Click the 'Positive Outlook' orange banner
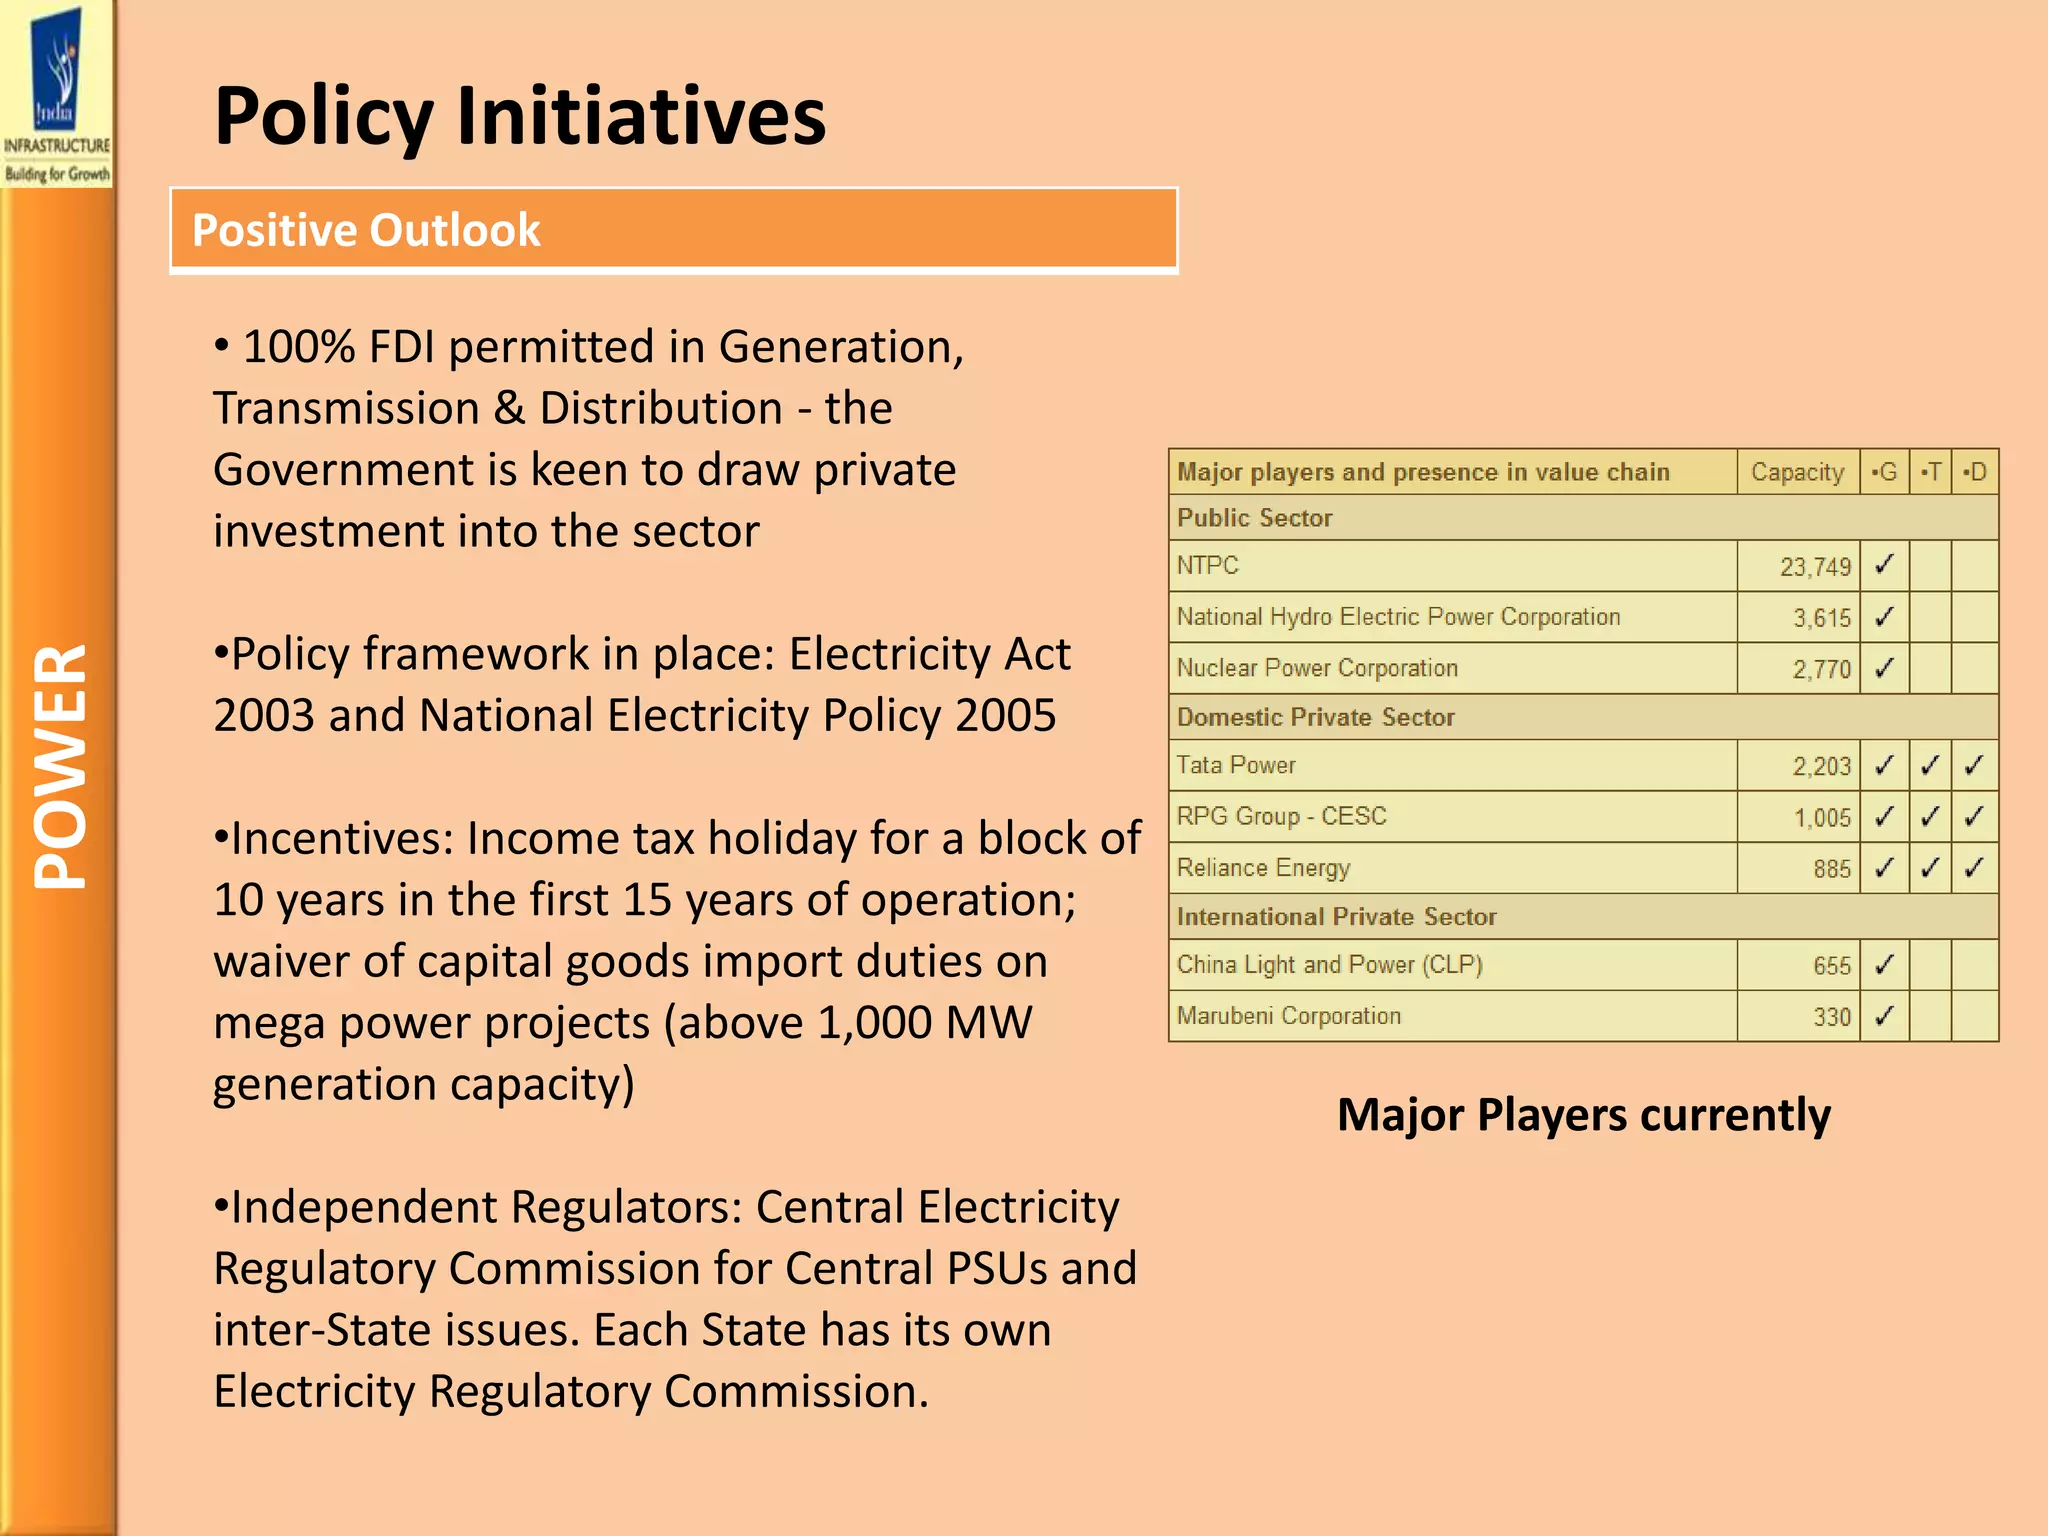This screenshot has height=1536, width=2048. (674, 230)
